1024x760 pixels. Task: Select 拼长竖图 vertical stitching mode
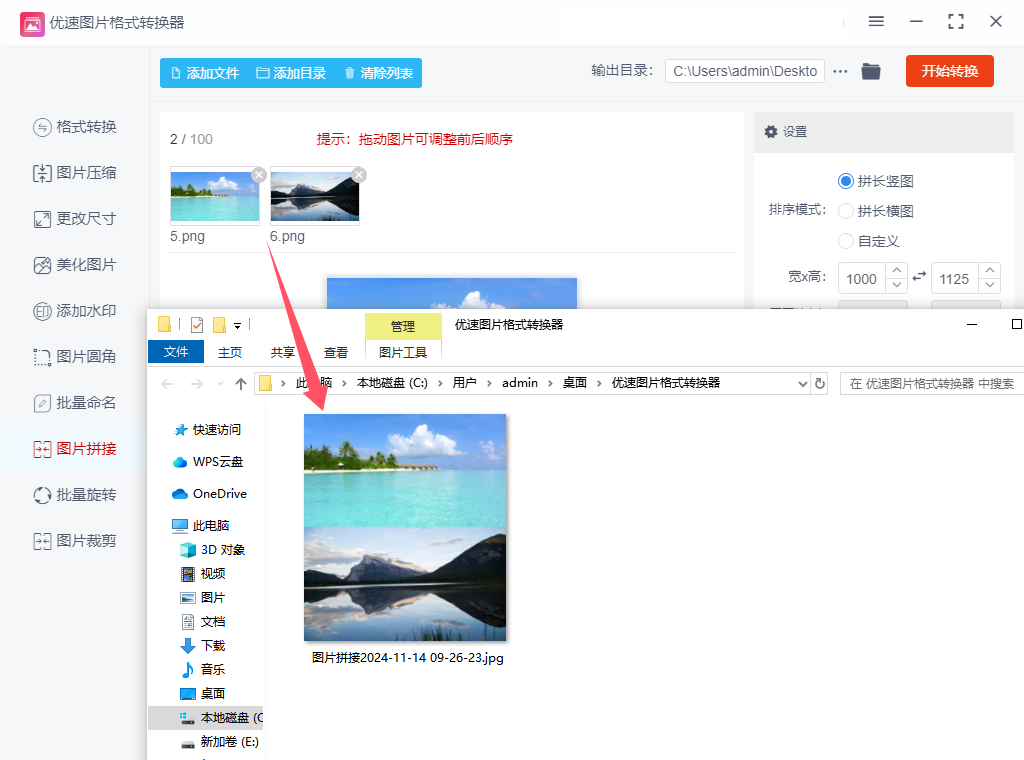[876, 182]
